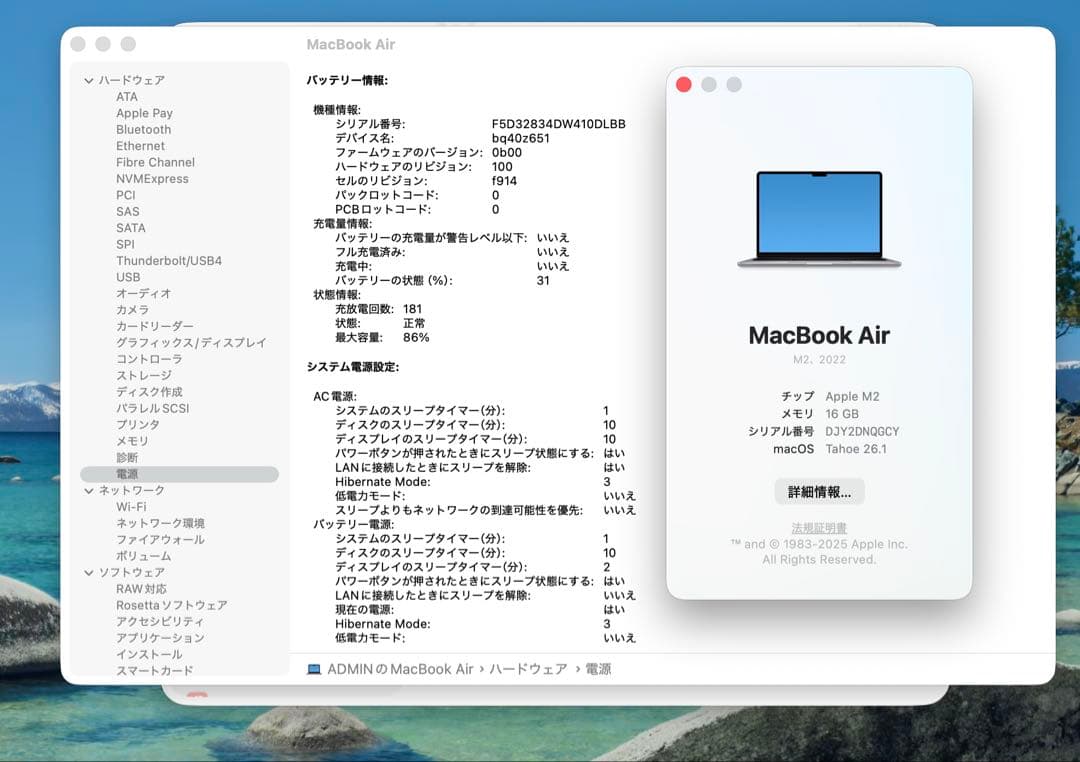The width and height of the screenshot is (1080, 762).
Task: Select ATA in the sidebar
Action: [x=127, y=97]
